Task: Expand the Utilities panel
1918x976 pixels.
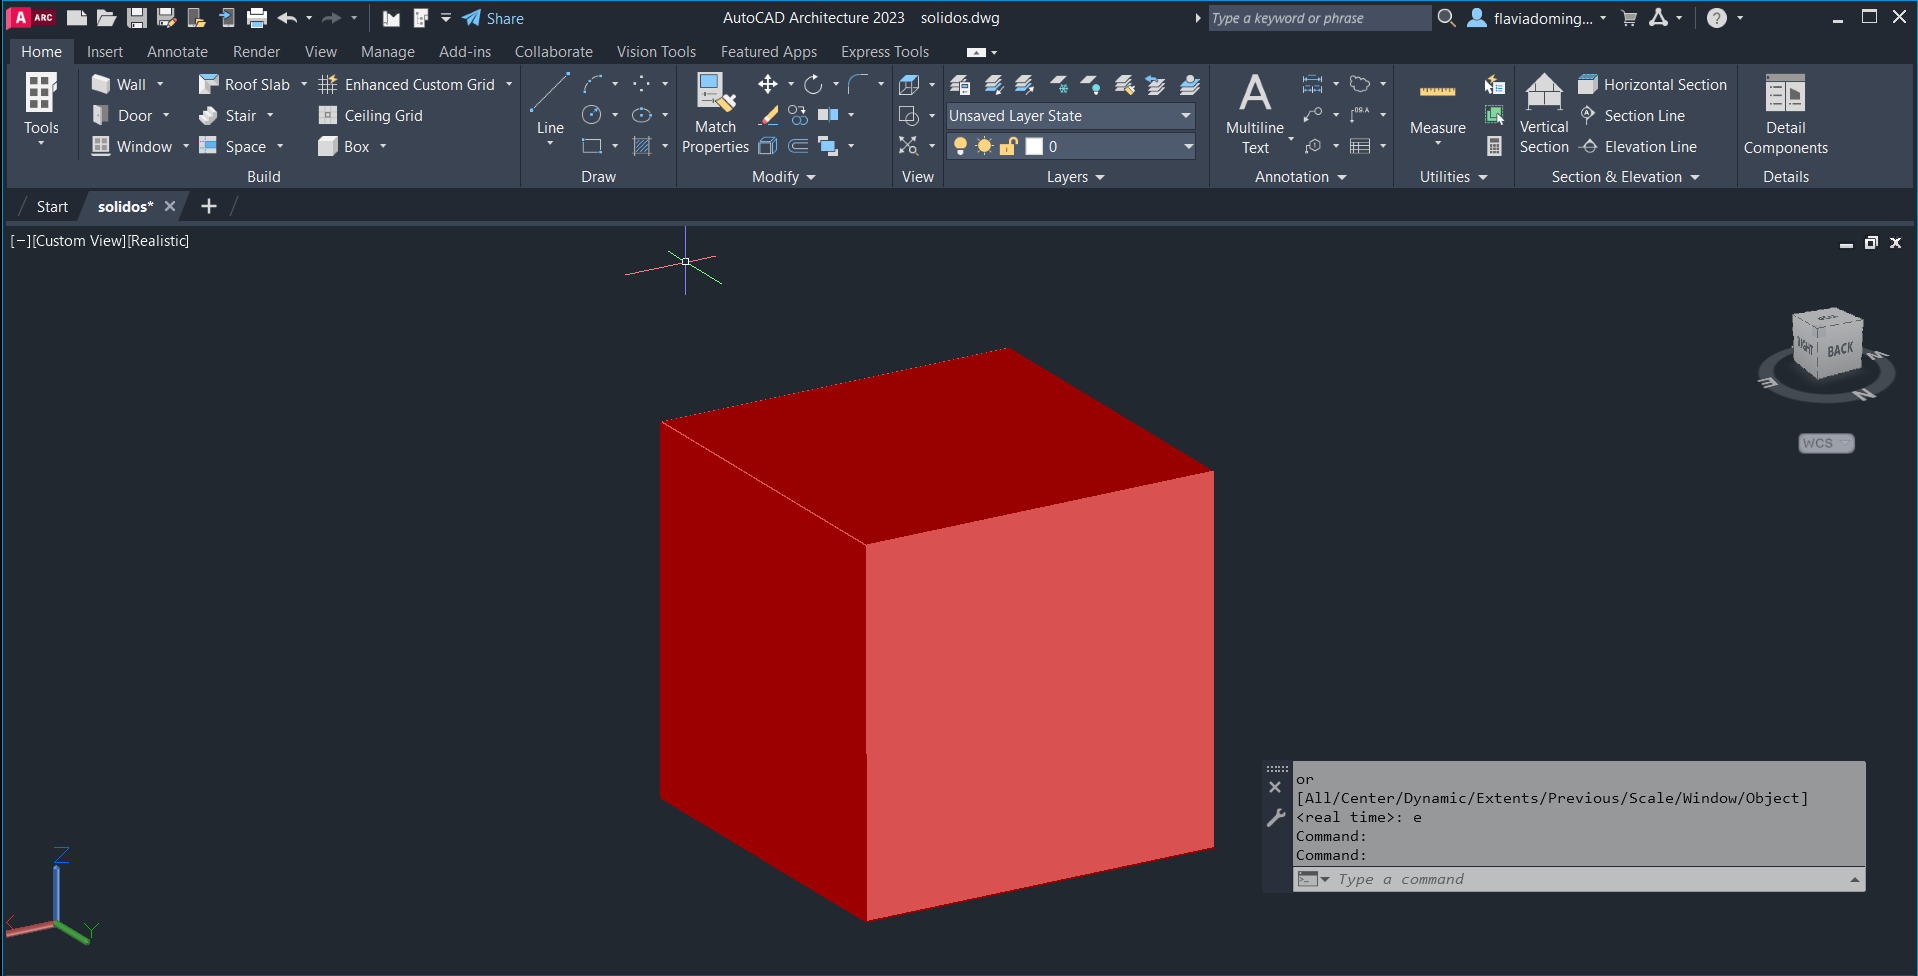Action: click(1454, 177)
